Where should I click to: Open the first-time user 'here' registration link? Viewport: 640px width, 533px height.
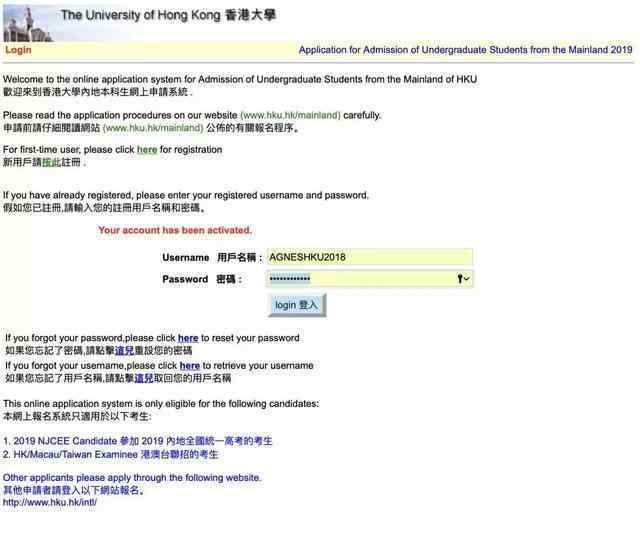(147, 150)
